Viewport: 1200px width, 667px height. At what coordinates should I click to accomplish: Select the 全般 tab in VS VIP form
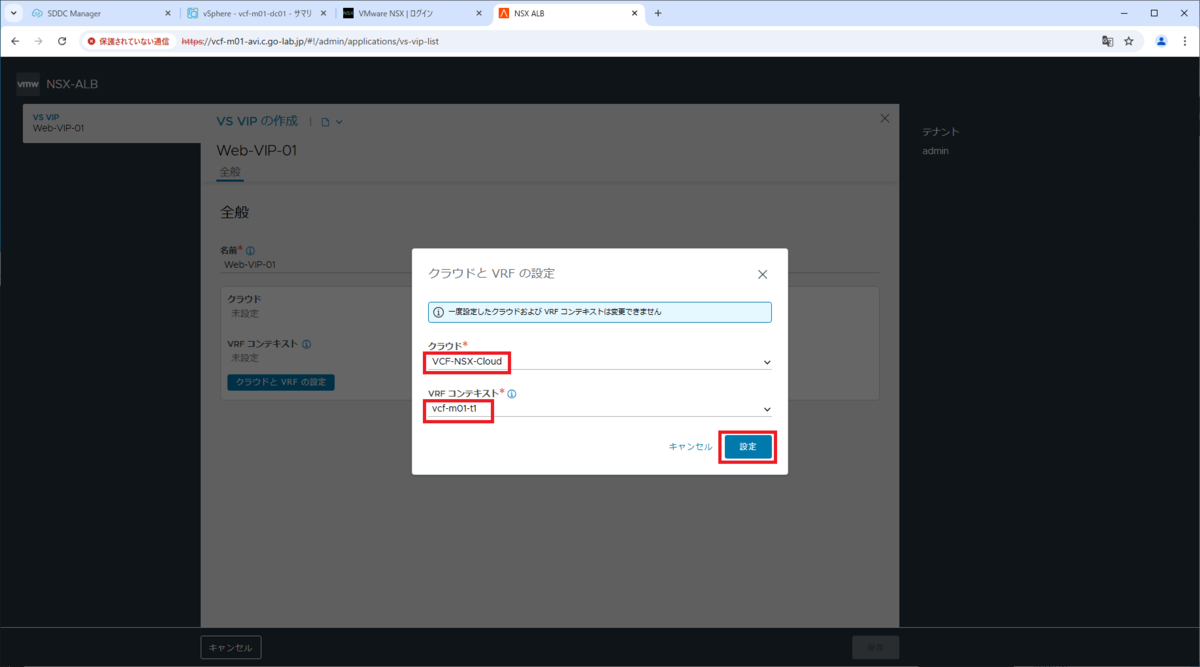[x=229, y=172]
